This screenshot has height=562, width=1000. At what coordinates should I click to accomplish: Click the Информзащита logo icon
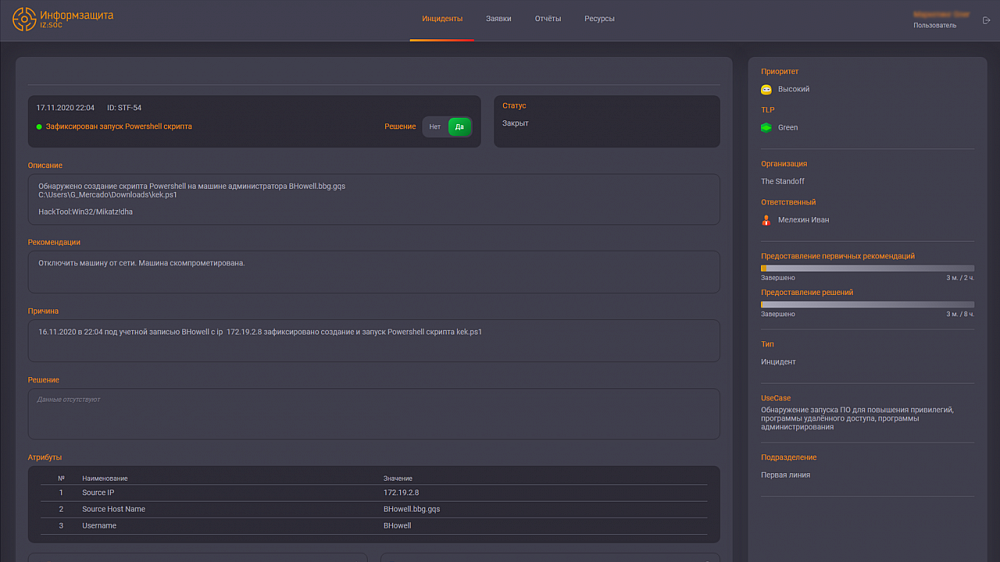coord(24,19)
